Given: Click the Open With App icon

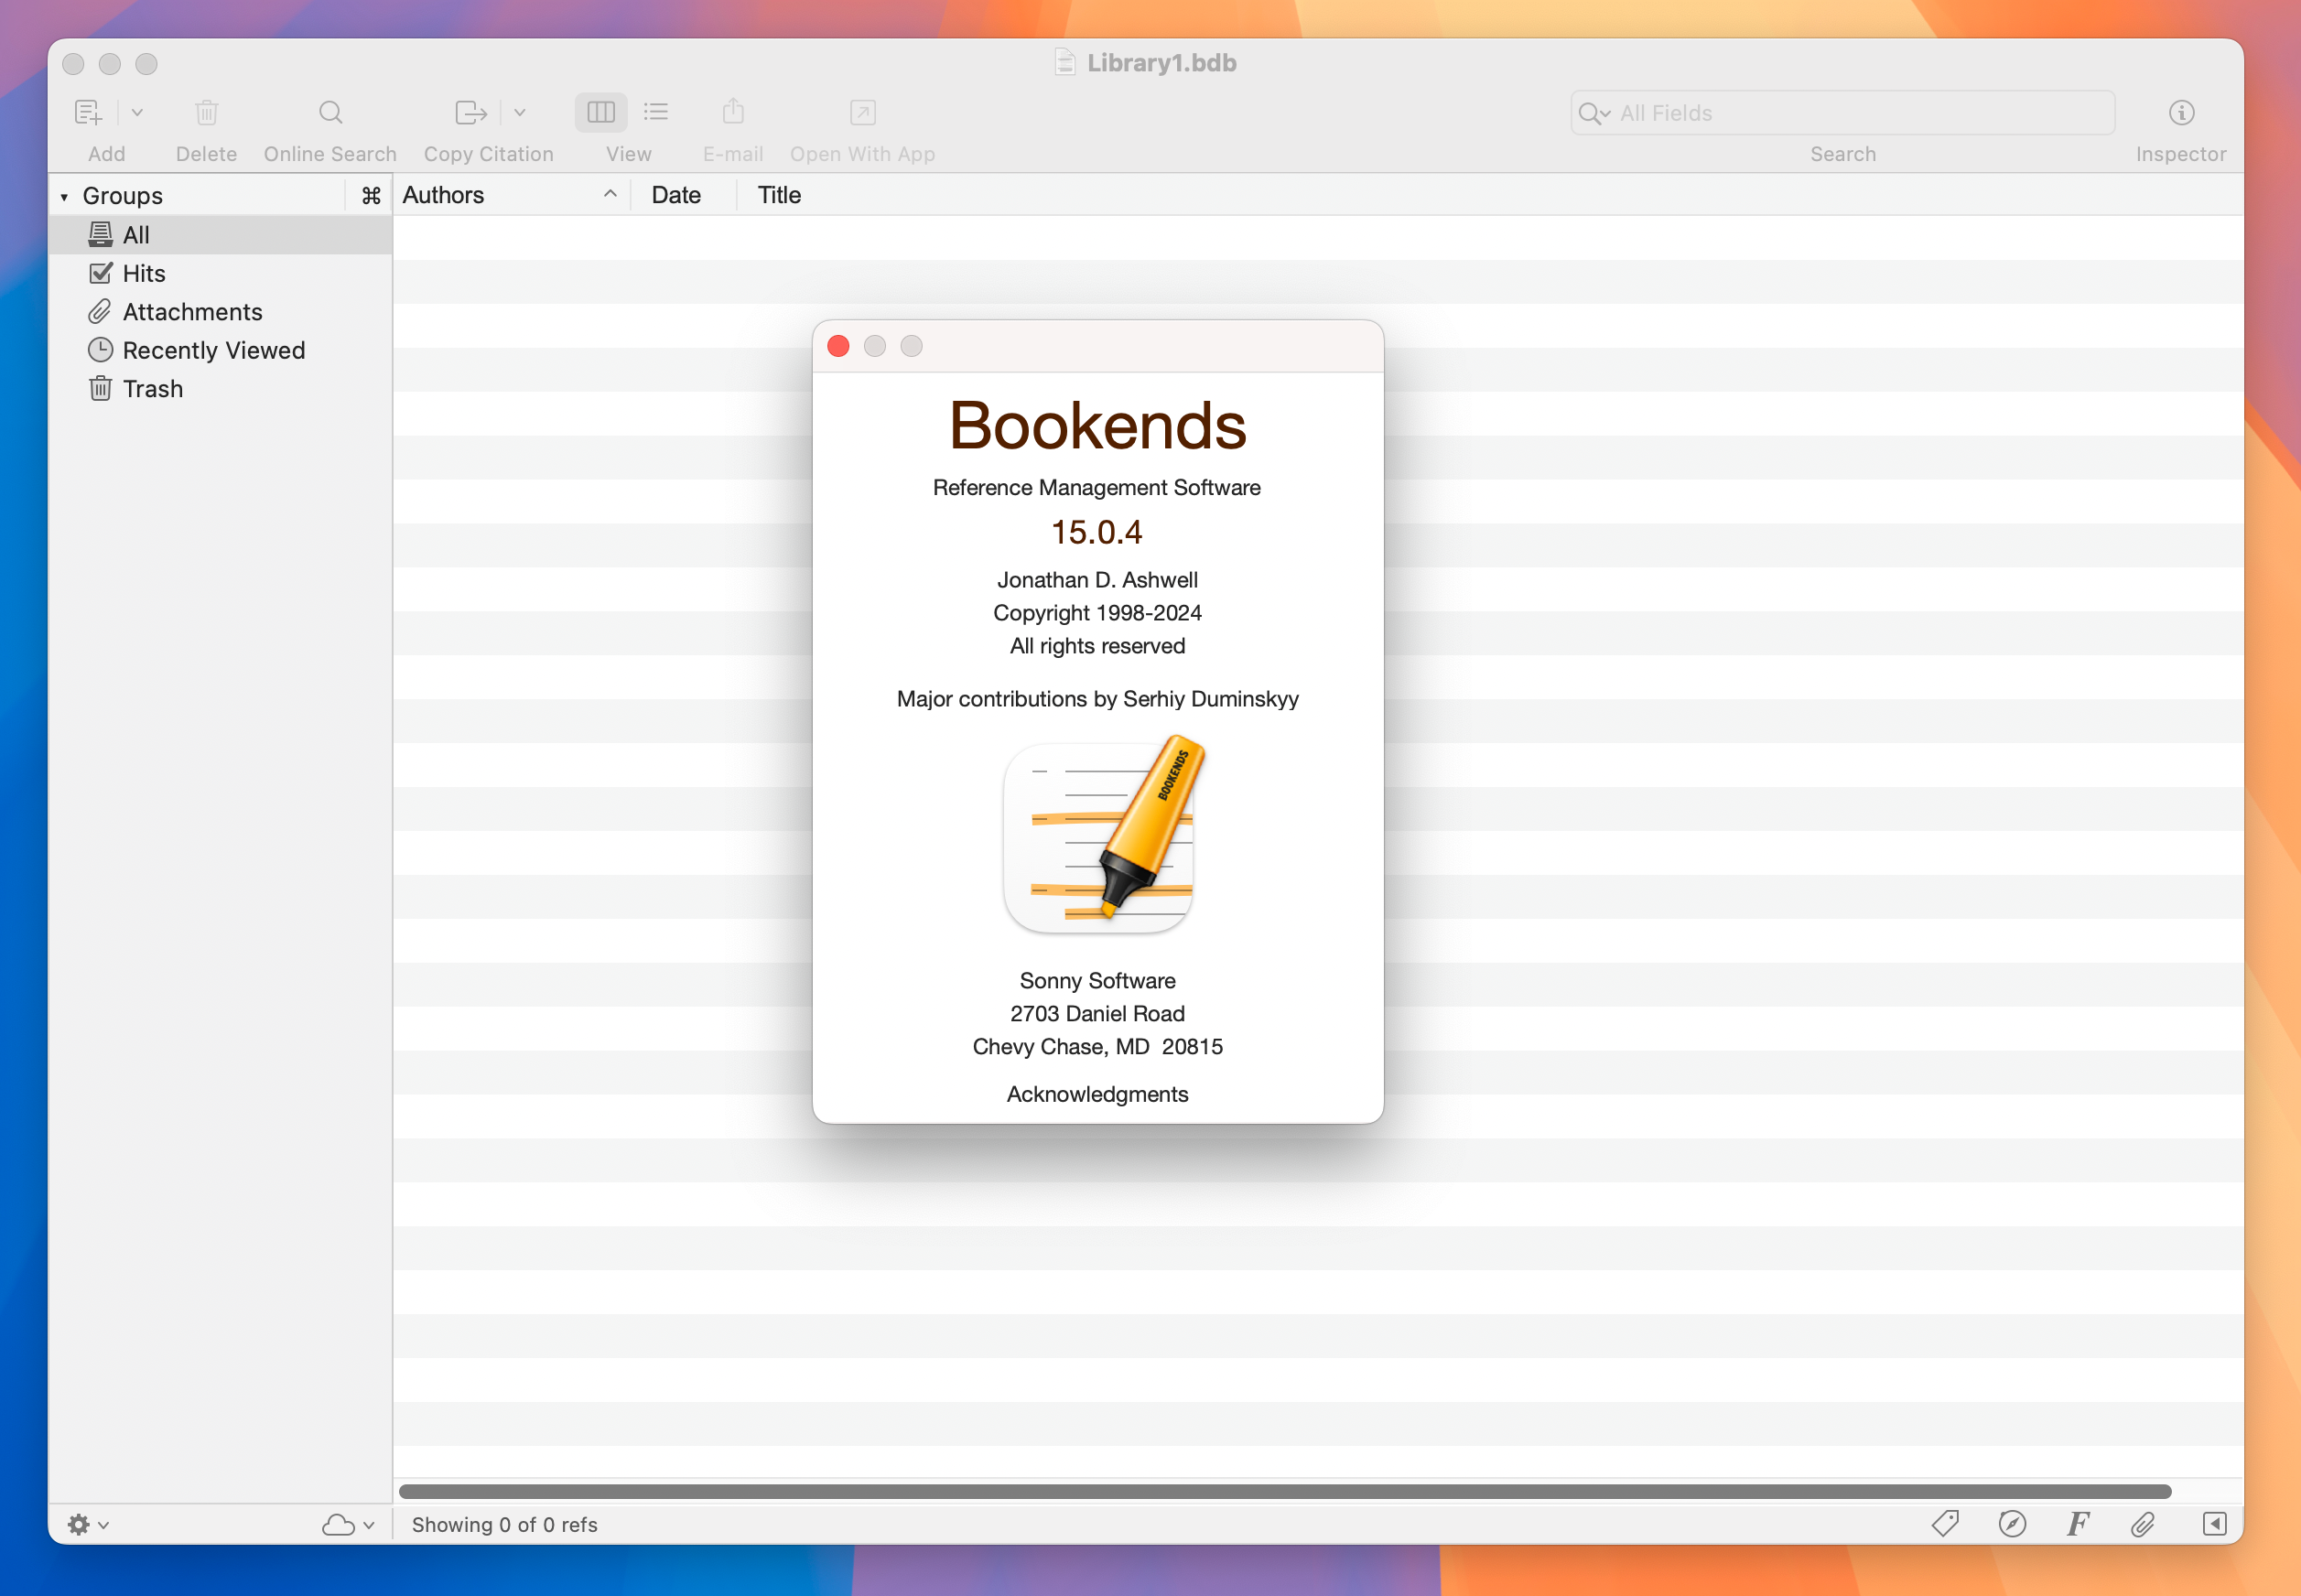Looking at the screenshot, I should [862, 112].
